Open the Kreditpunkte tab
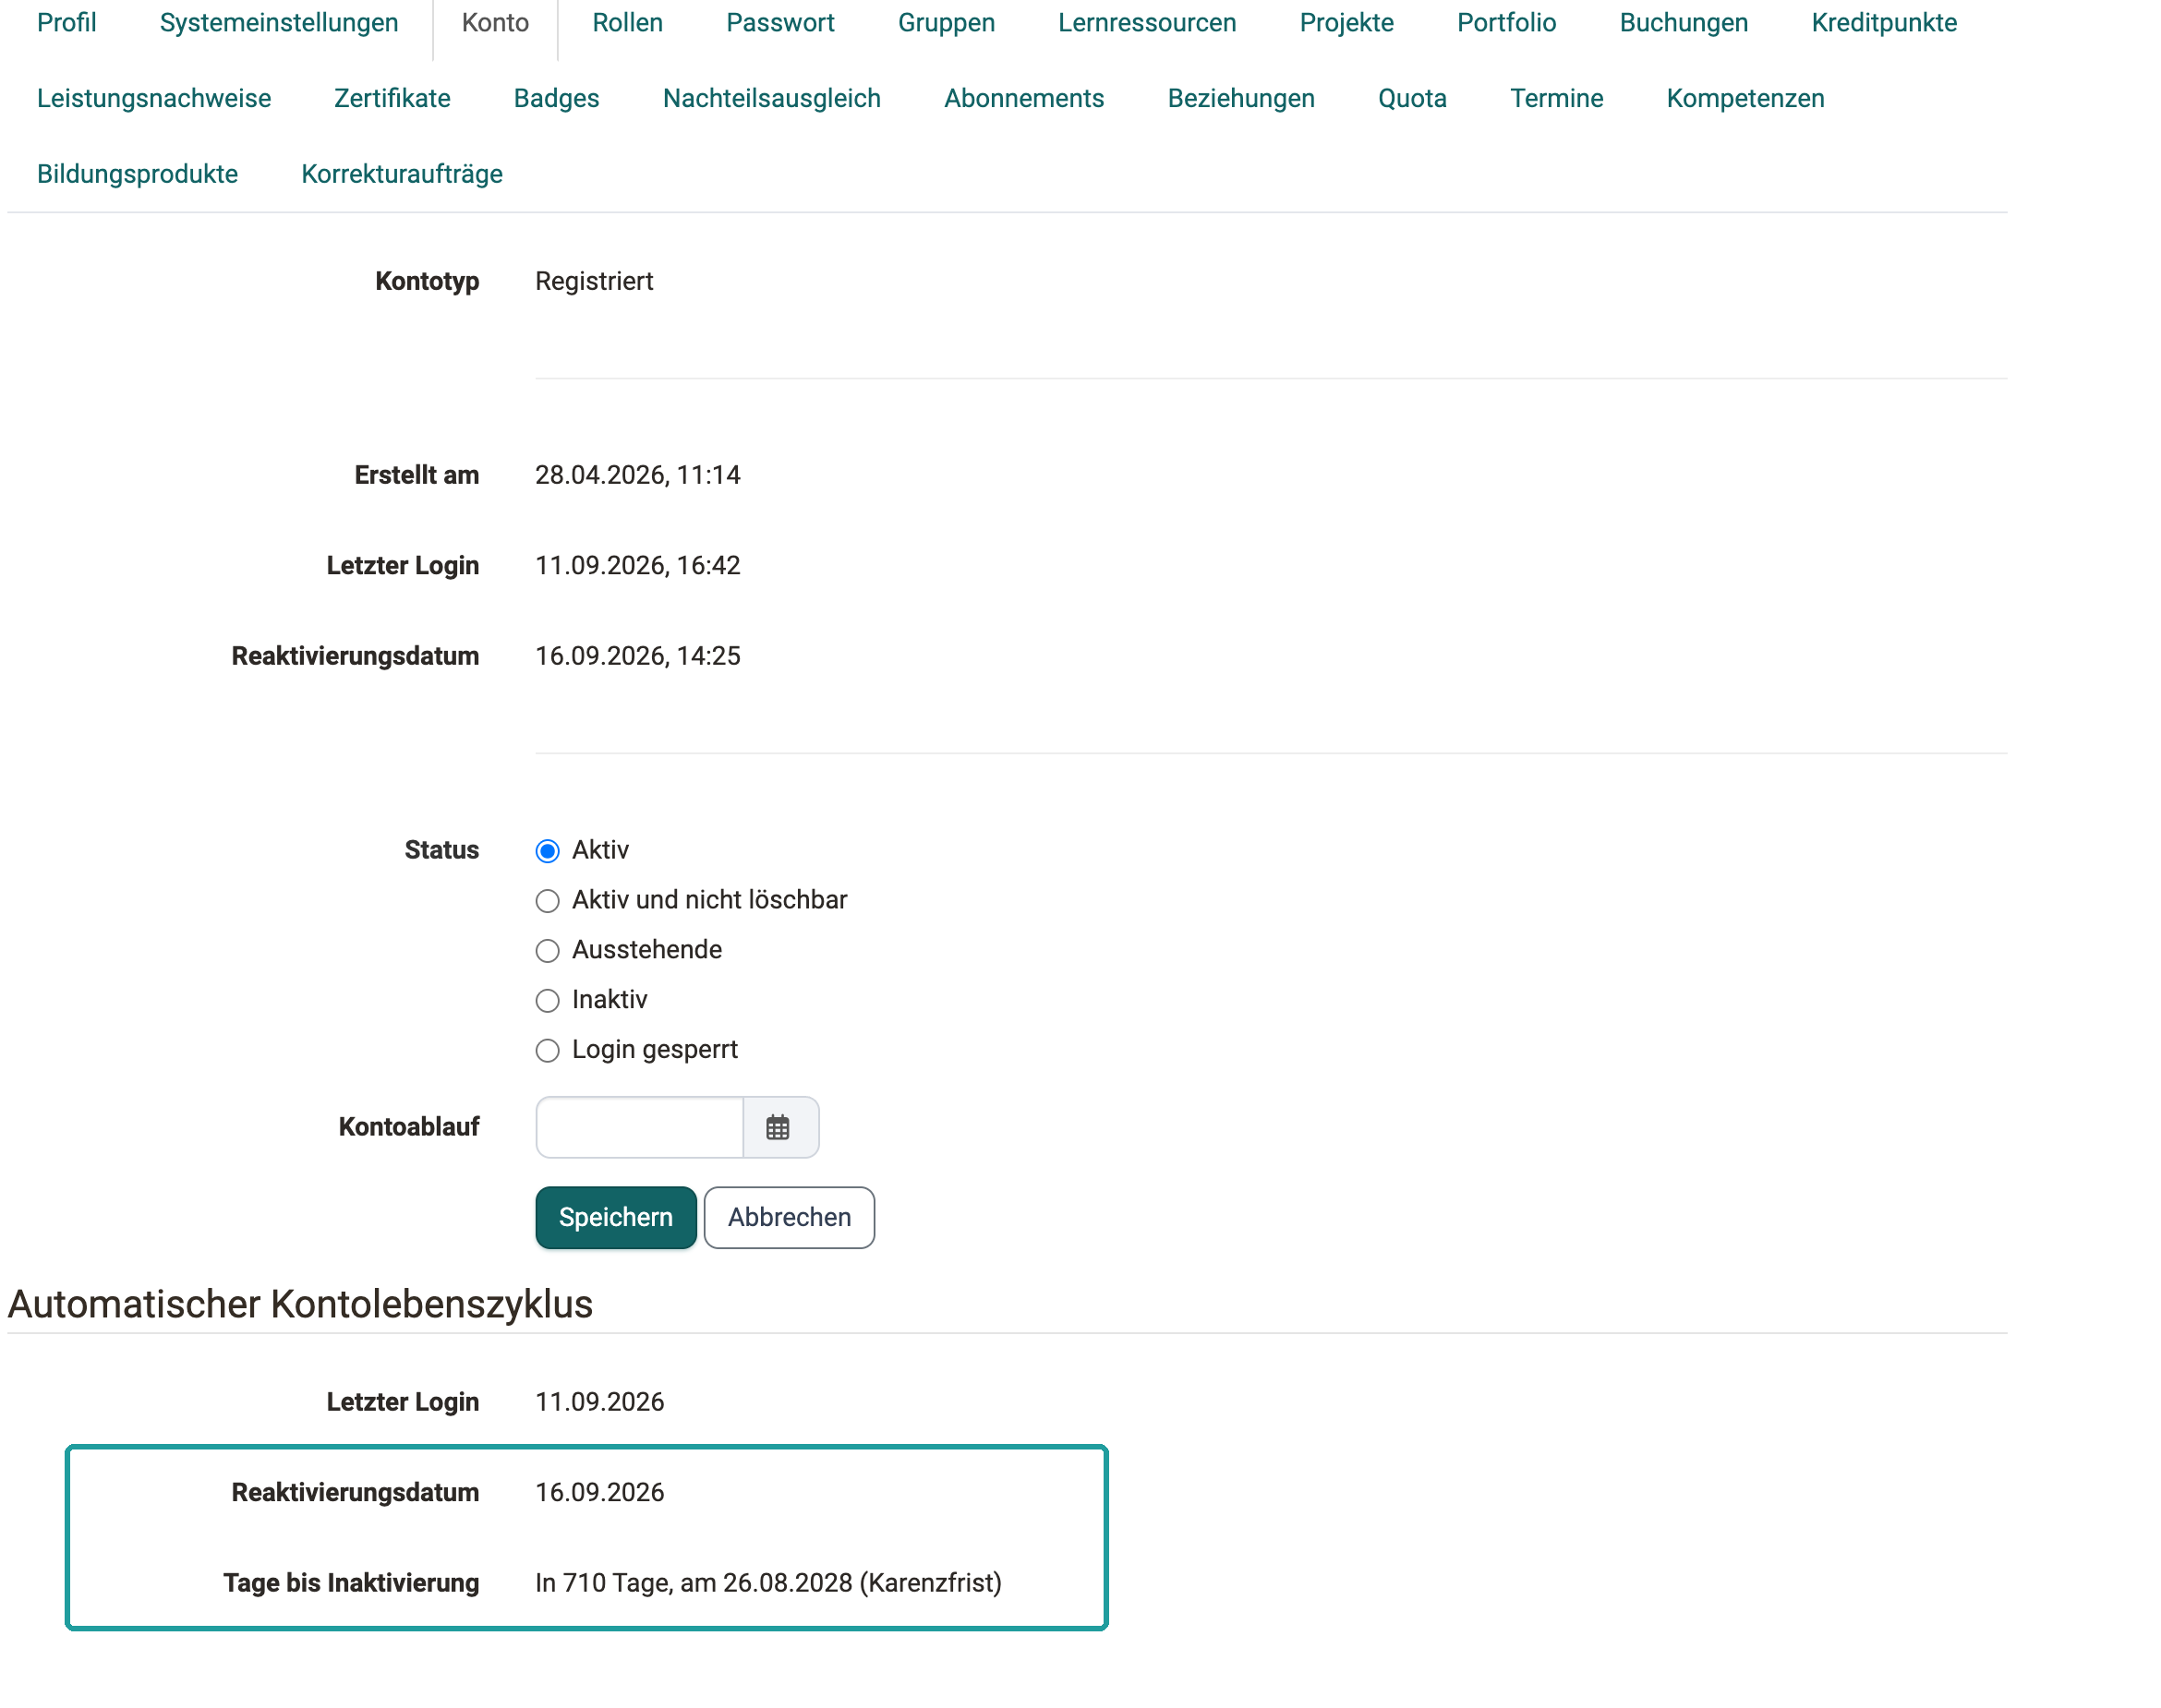This screenshot has height=1708, width=2161. (1884, 23)
